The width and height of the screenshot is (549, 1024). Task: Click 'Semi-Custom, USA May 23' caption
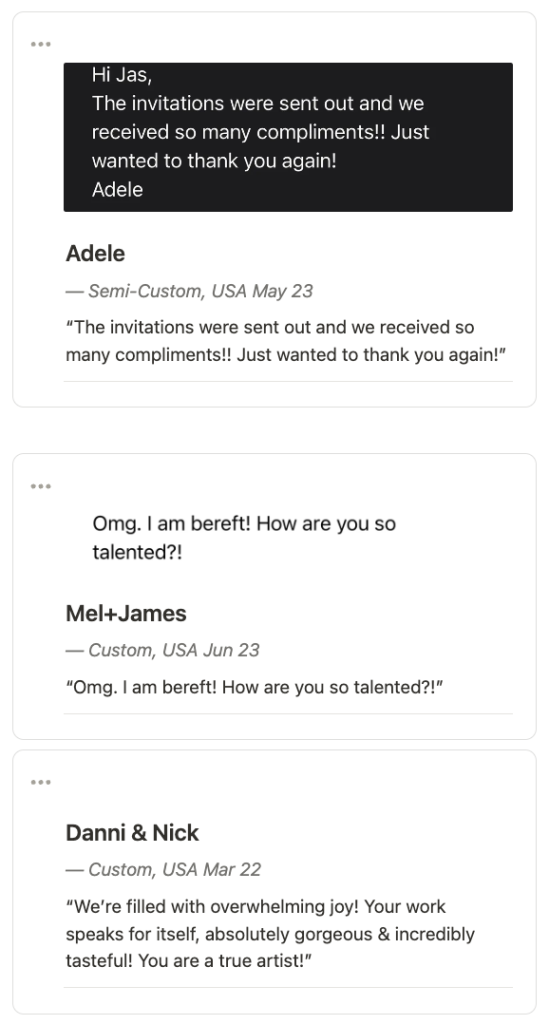click(x=189, y=291)
